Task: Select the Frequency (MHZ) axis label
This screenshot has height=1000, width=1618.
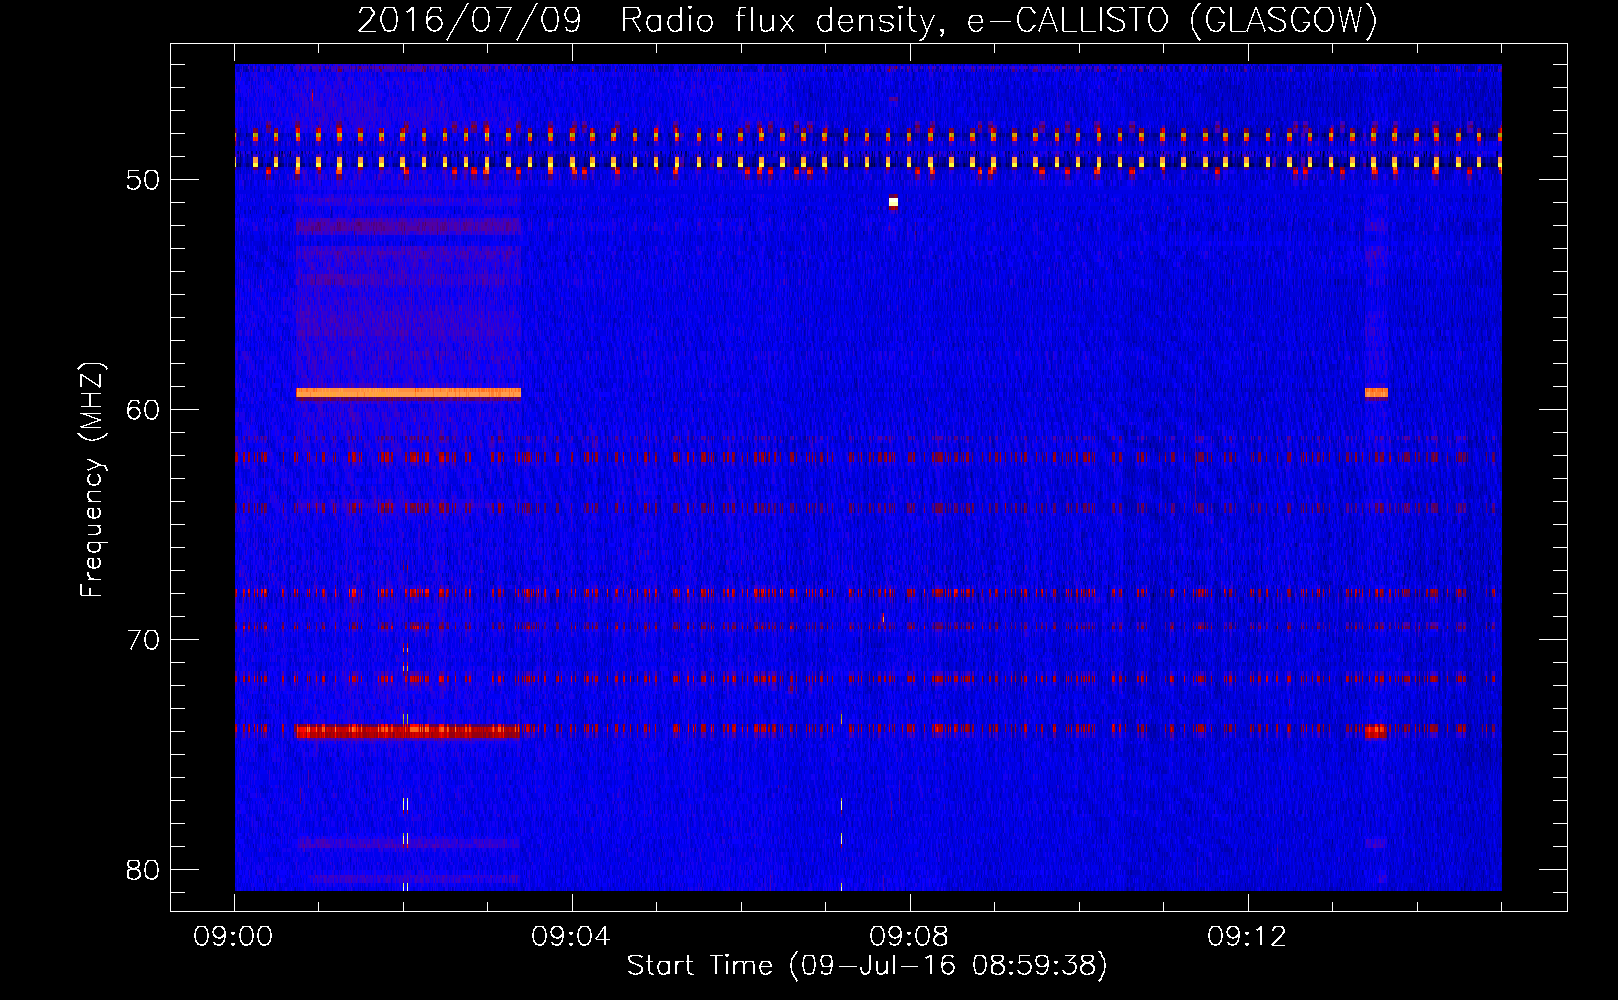Action: (x=91, y=480)
